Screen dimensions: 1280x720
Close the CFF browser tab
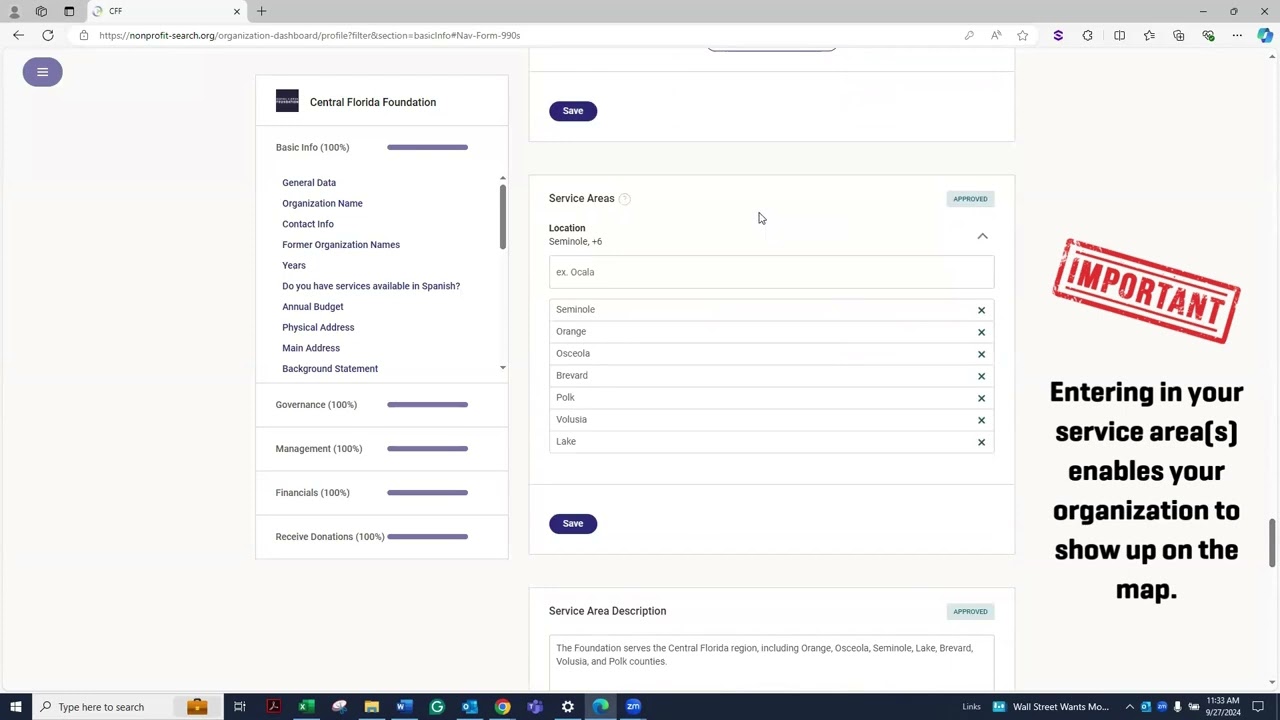[x=237, y=11]
